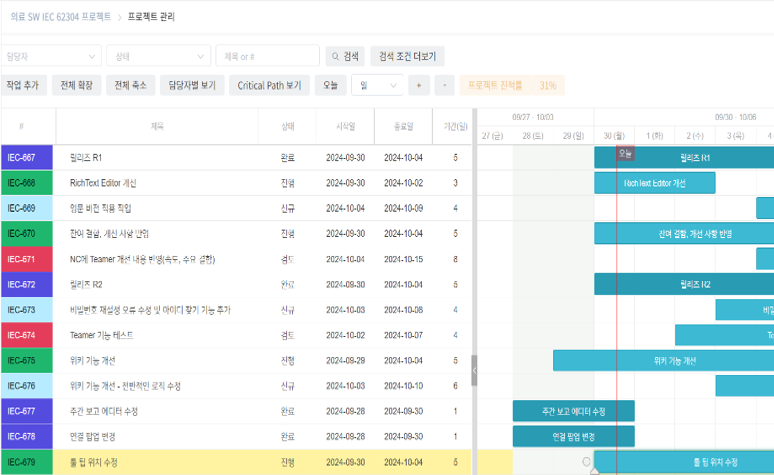Go to the 의료 SW IEC 62304 프로젝트 breadcrumb
774x475 pixels.
(x=60, y=17)
